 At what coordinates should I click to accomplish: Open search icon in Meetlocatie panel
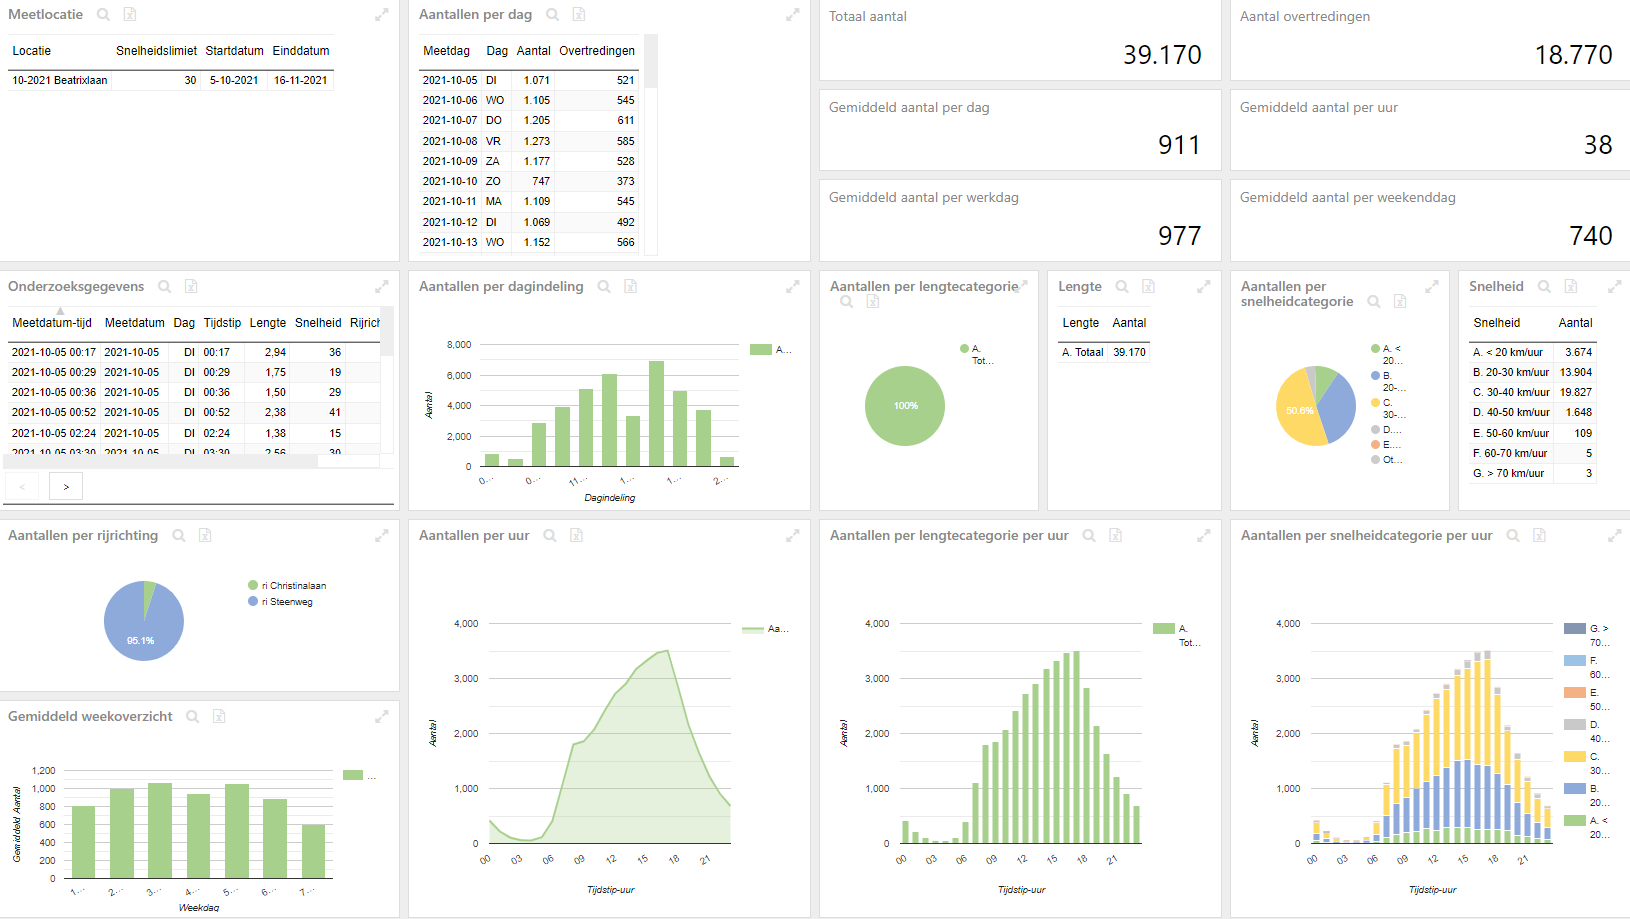(103, 15)
